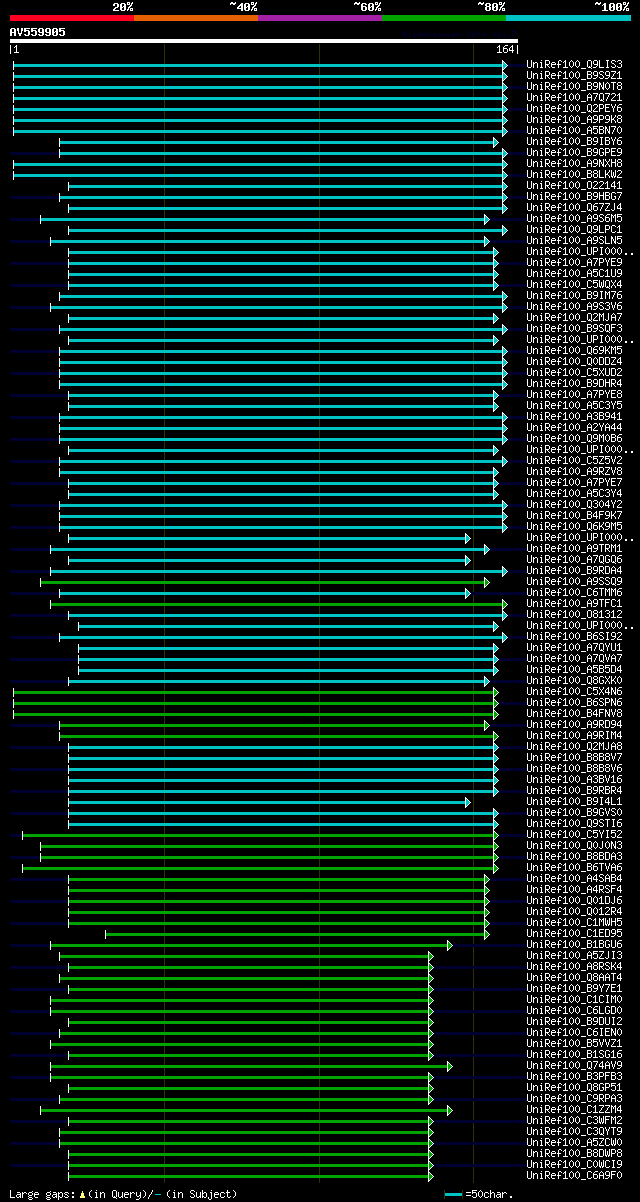This screenshot has width=640, height=1202.
Task: Select label UniRef100_B6SI92
Action: [x=575, y=637]
